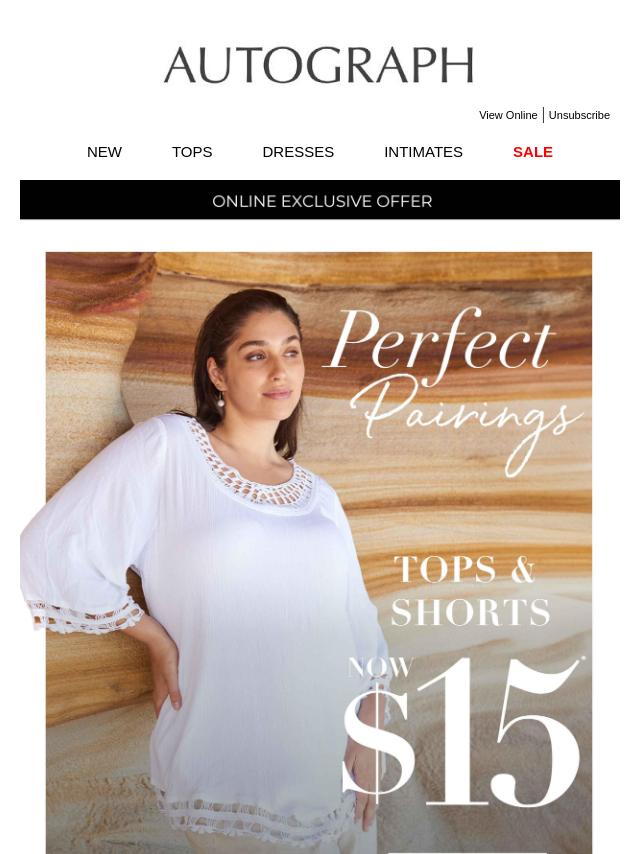Click the View Online link
640x854 pixels.
pyautogui.click(x=508, y=115)
